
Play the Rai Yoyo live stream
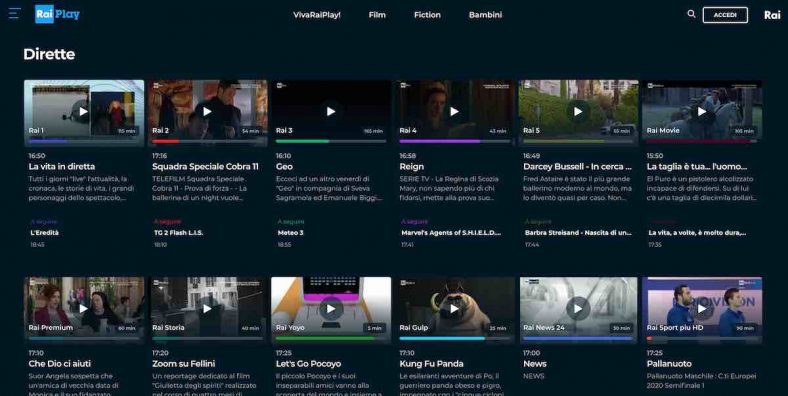pyautogui.click(x=331, y=309)
